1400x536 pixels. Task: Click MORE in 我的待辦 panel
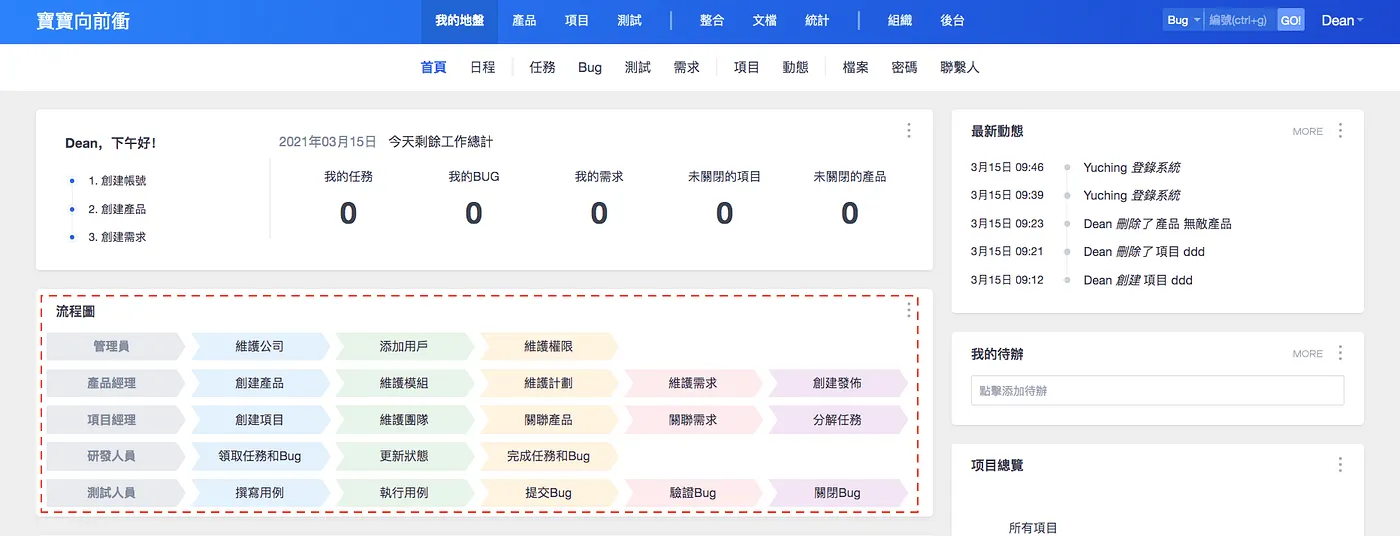[x=1307, y=353]
